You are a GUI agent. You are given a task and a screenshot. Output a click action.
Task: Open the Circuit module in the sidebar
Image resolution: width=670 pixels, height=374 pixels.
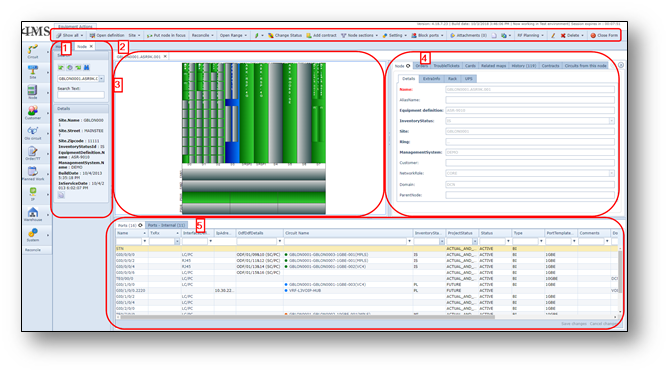coord(33,51)
